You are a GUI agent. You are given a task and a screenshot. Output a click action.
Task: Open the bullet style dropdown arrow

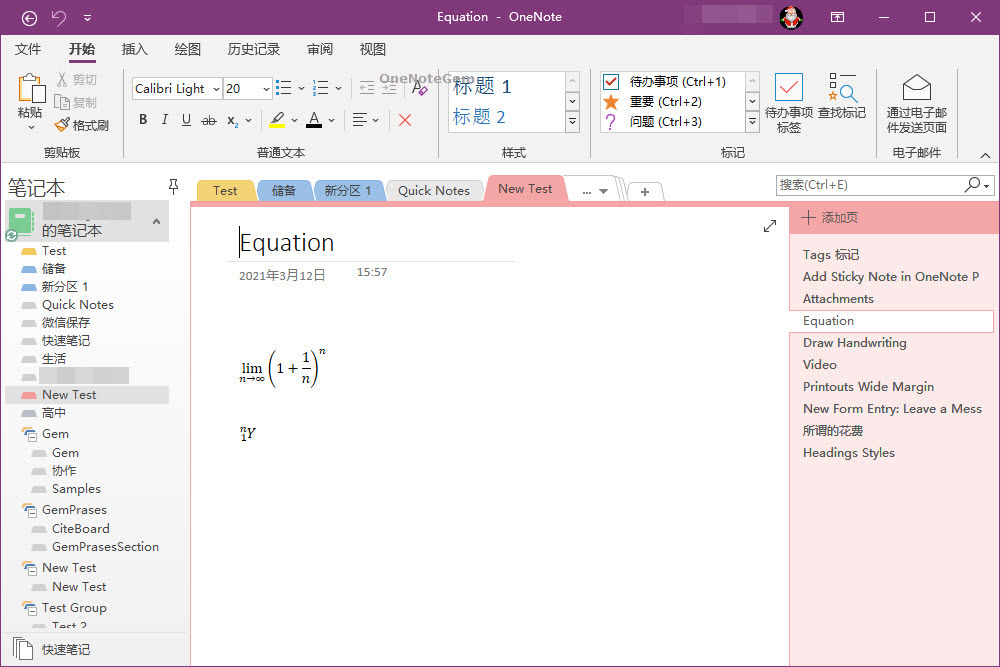tap(301, 89)
